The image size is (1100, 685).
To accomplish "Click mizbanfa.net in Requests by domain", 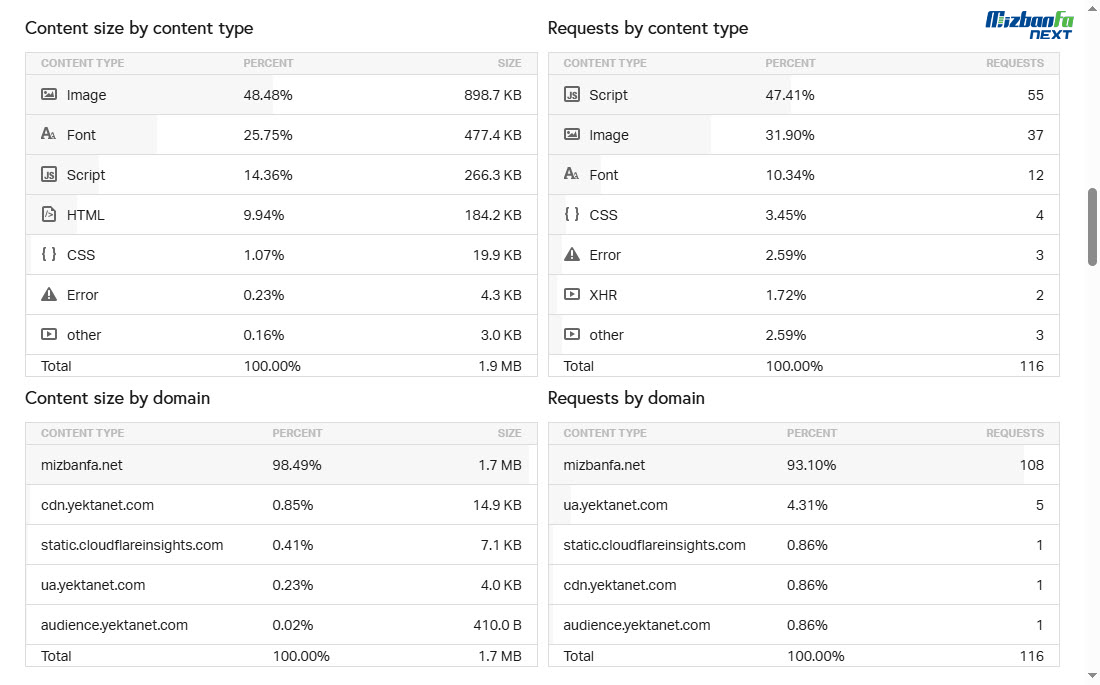I will (604, 465).
